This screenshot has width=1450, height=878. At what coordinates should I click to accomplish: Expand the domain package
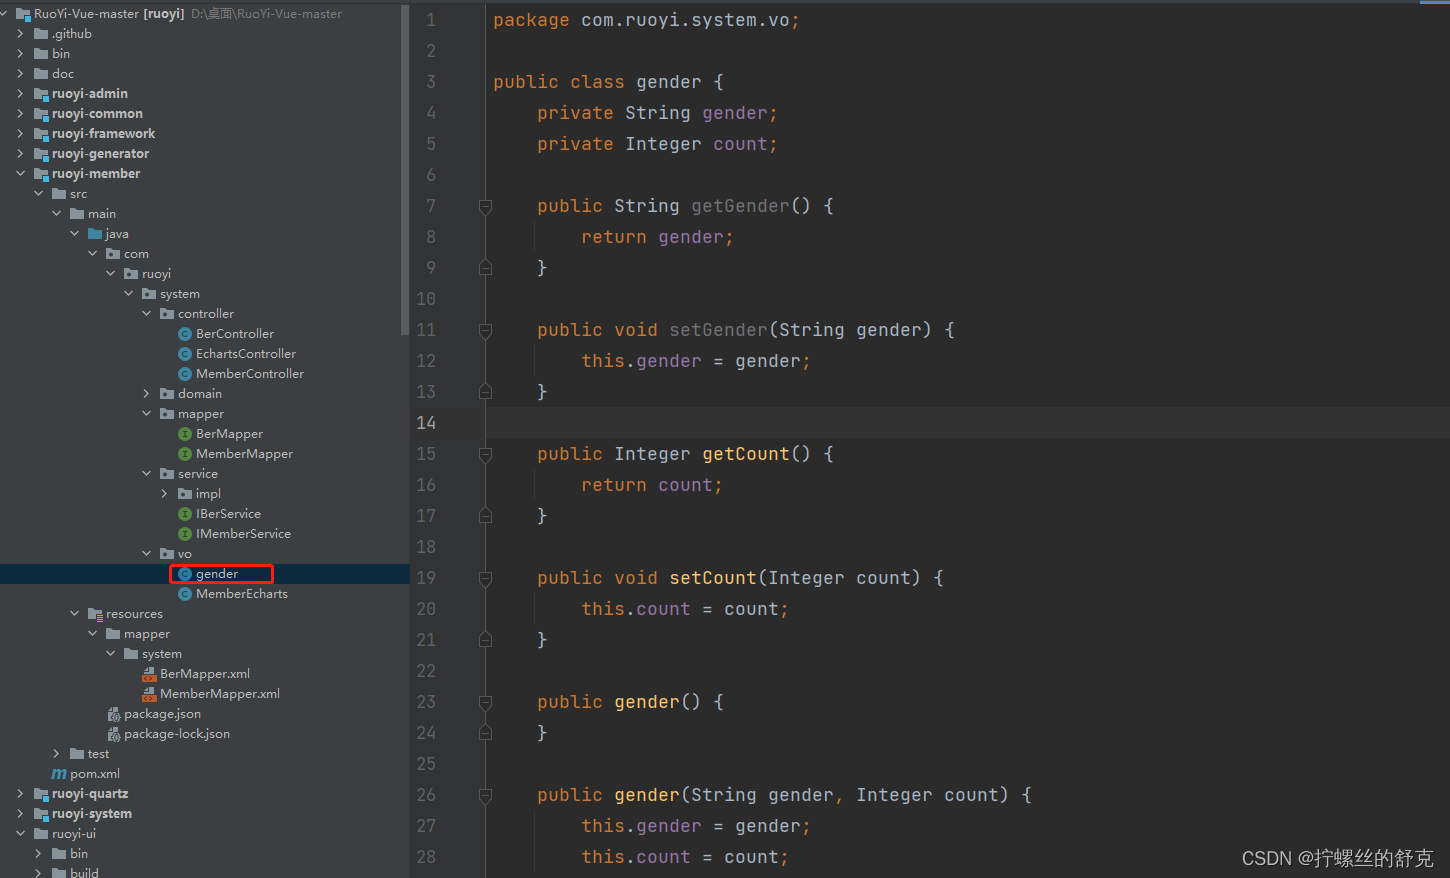tap(146, 394)
